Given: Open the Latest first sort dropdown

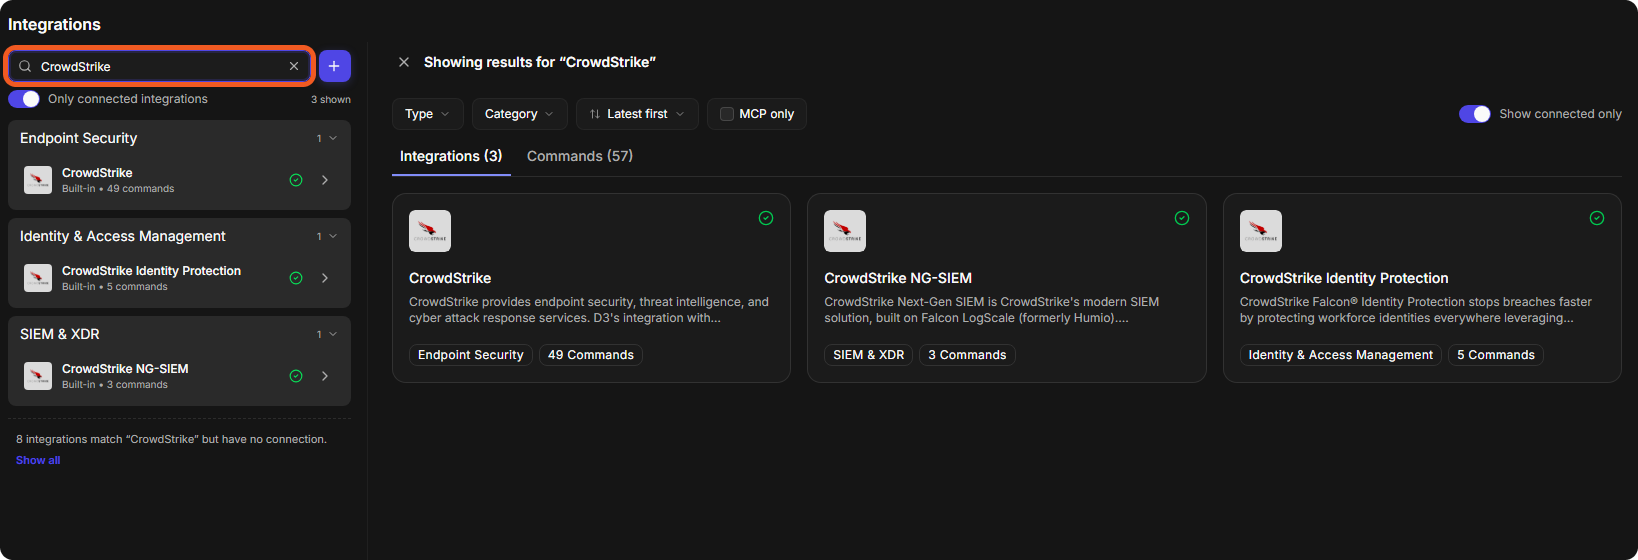Looking at the screenshot, I should pos(637,114).
